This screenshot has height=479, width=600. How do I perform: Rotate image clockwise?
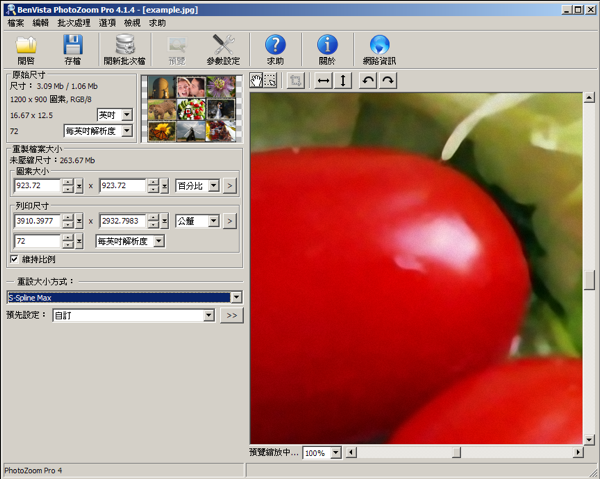[x=388, y=81]
